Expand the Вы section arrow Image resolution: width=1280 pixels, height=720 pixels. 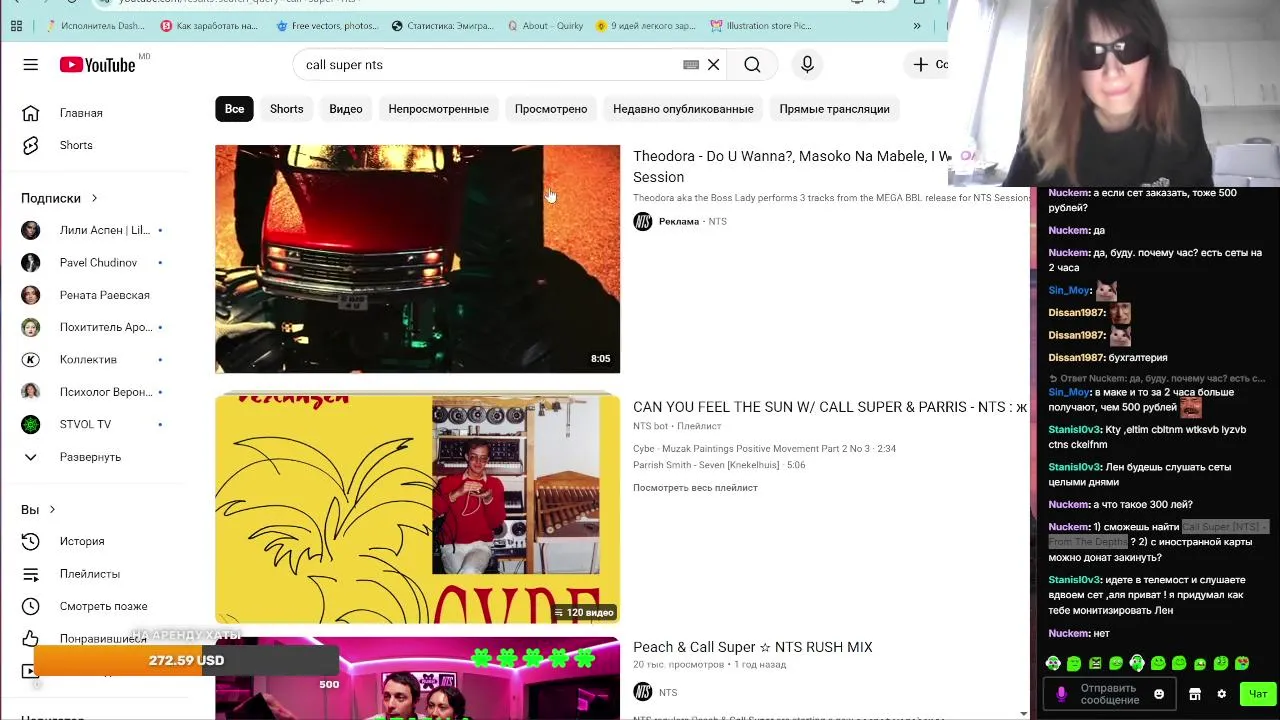52,510
